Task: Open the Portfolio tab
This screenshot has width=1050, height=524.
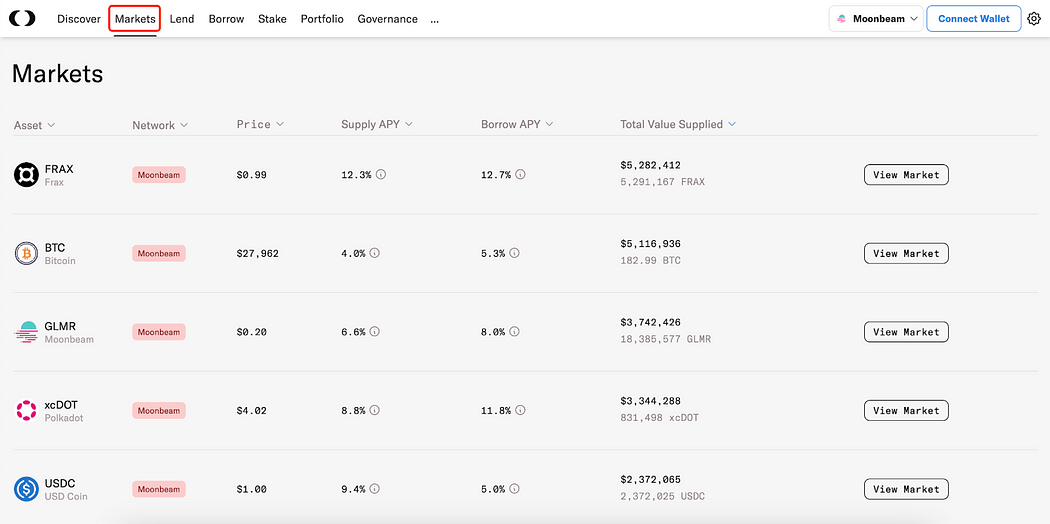Action: tap(322, 19)
